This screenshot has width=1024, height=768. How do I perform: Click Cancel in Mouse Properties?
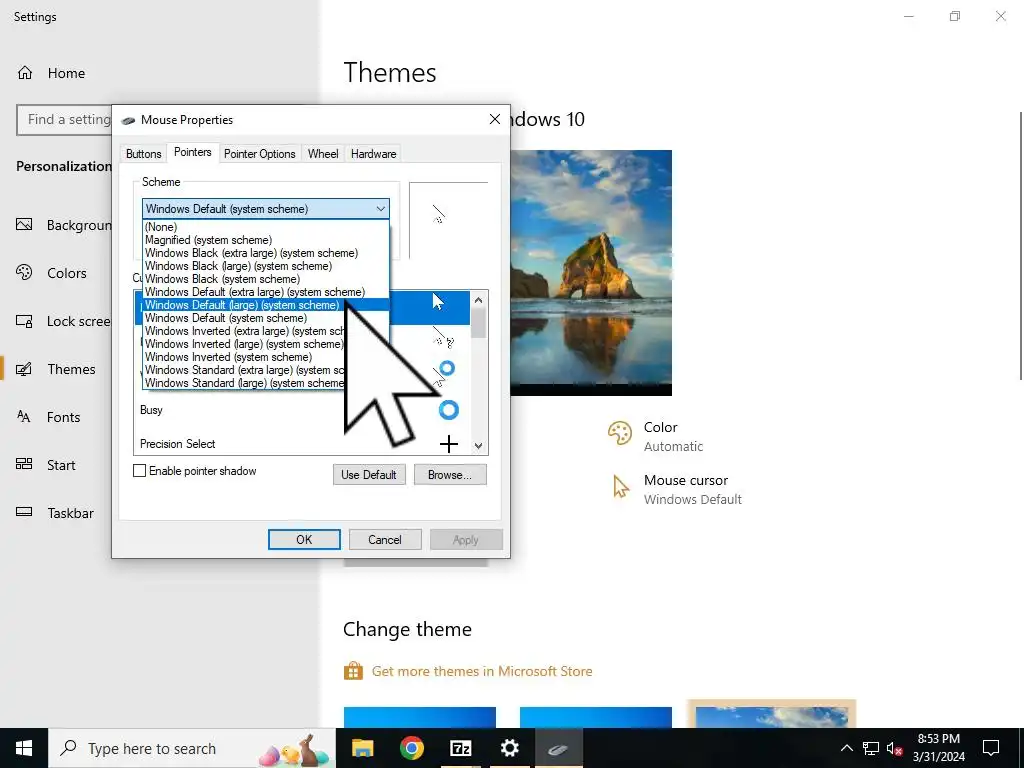point(385,539)
